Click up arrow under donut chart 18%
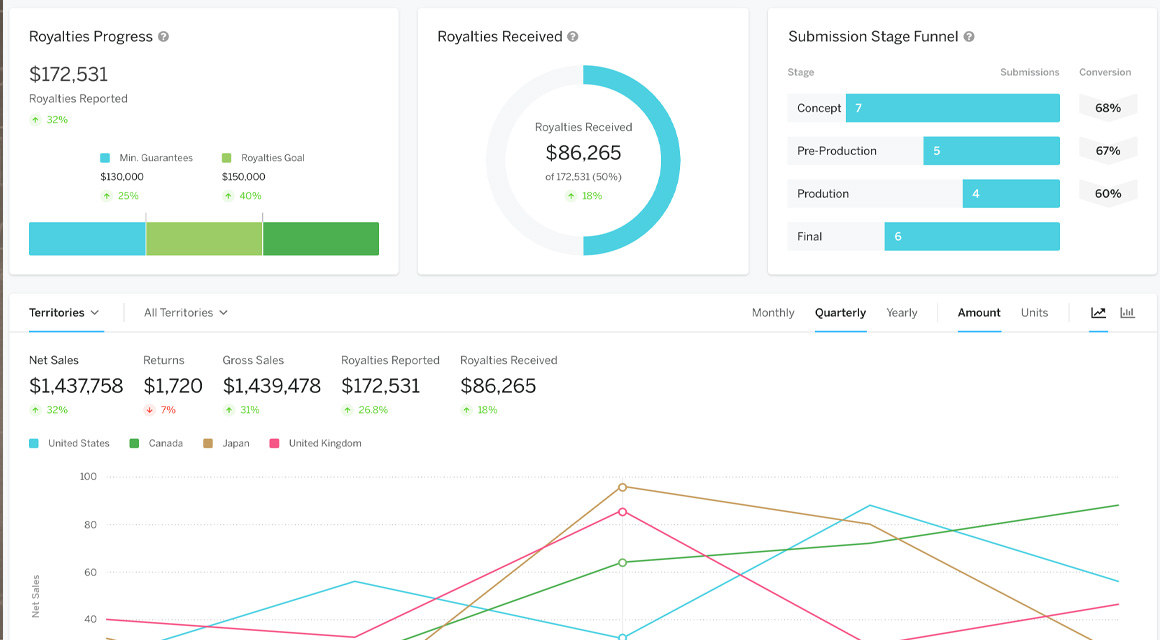Viewport: 1160px width, 640px height. (570, 196)
